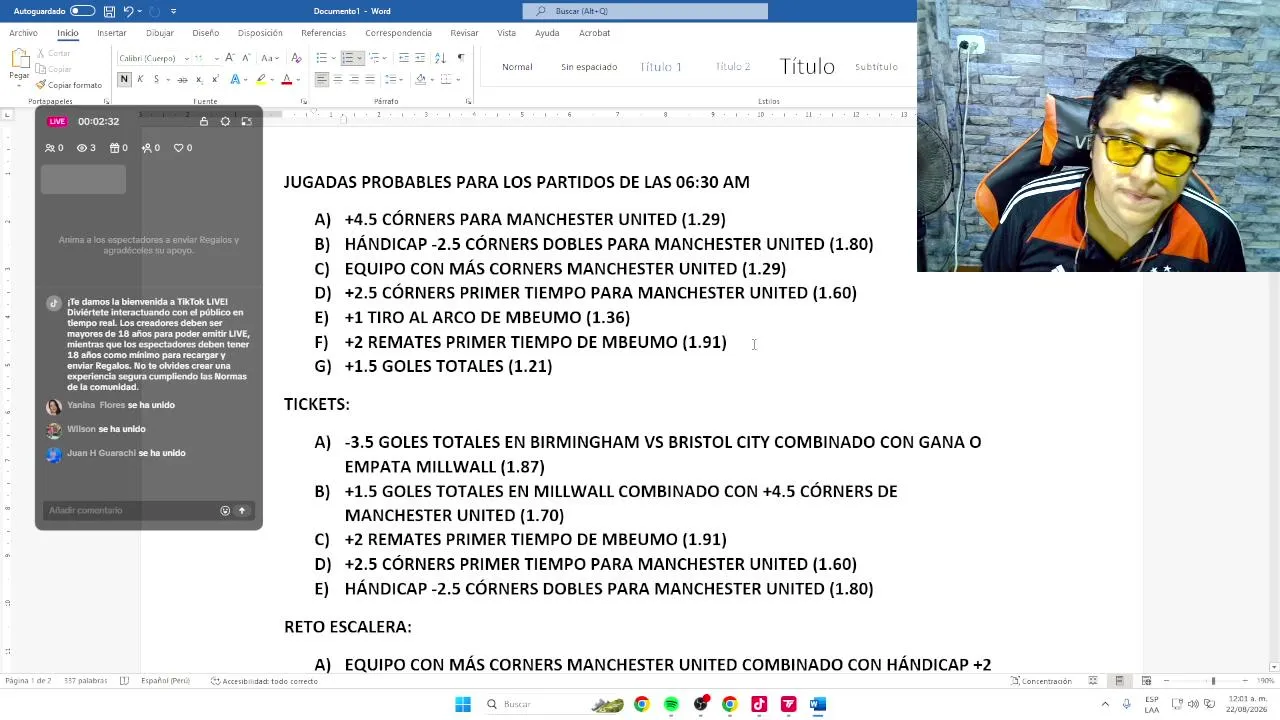Apply text effects and typography
Viewport: 1280px width, 720px height.
(235, 79)
